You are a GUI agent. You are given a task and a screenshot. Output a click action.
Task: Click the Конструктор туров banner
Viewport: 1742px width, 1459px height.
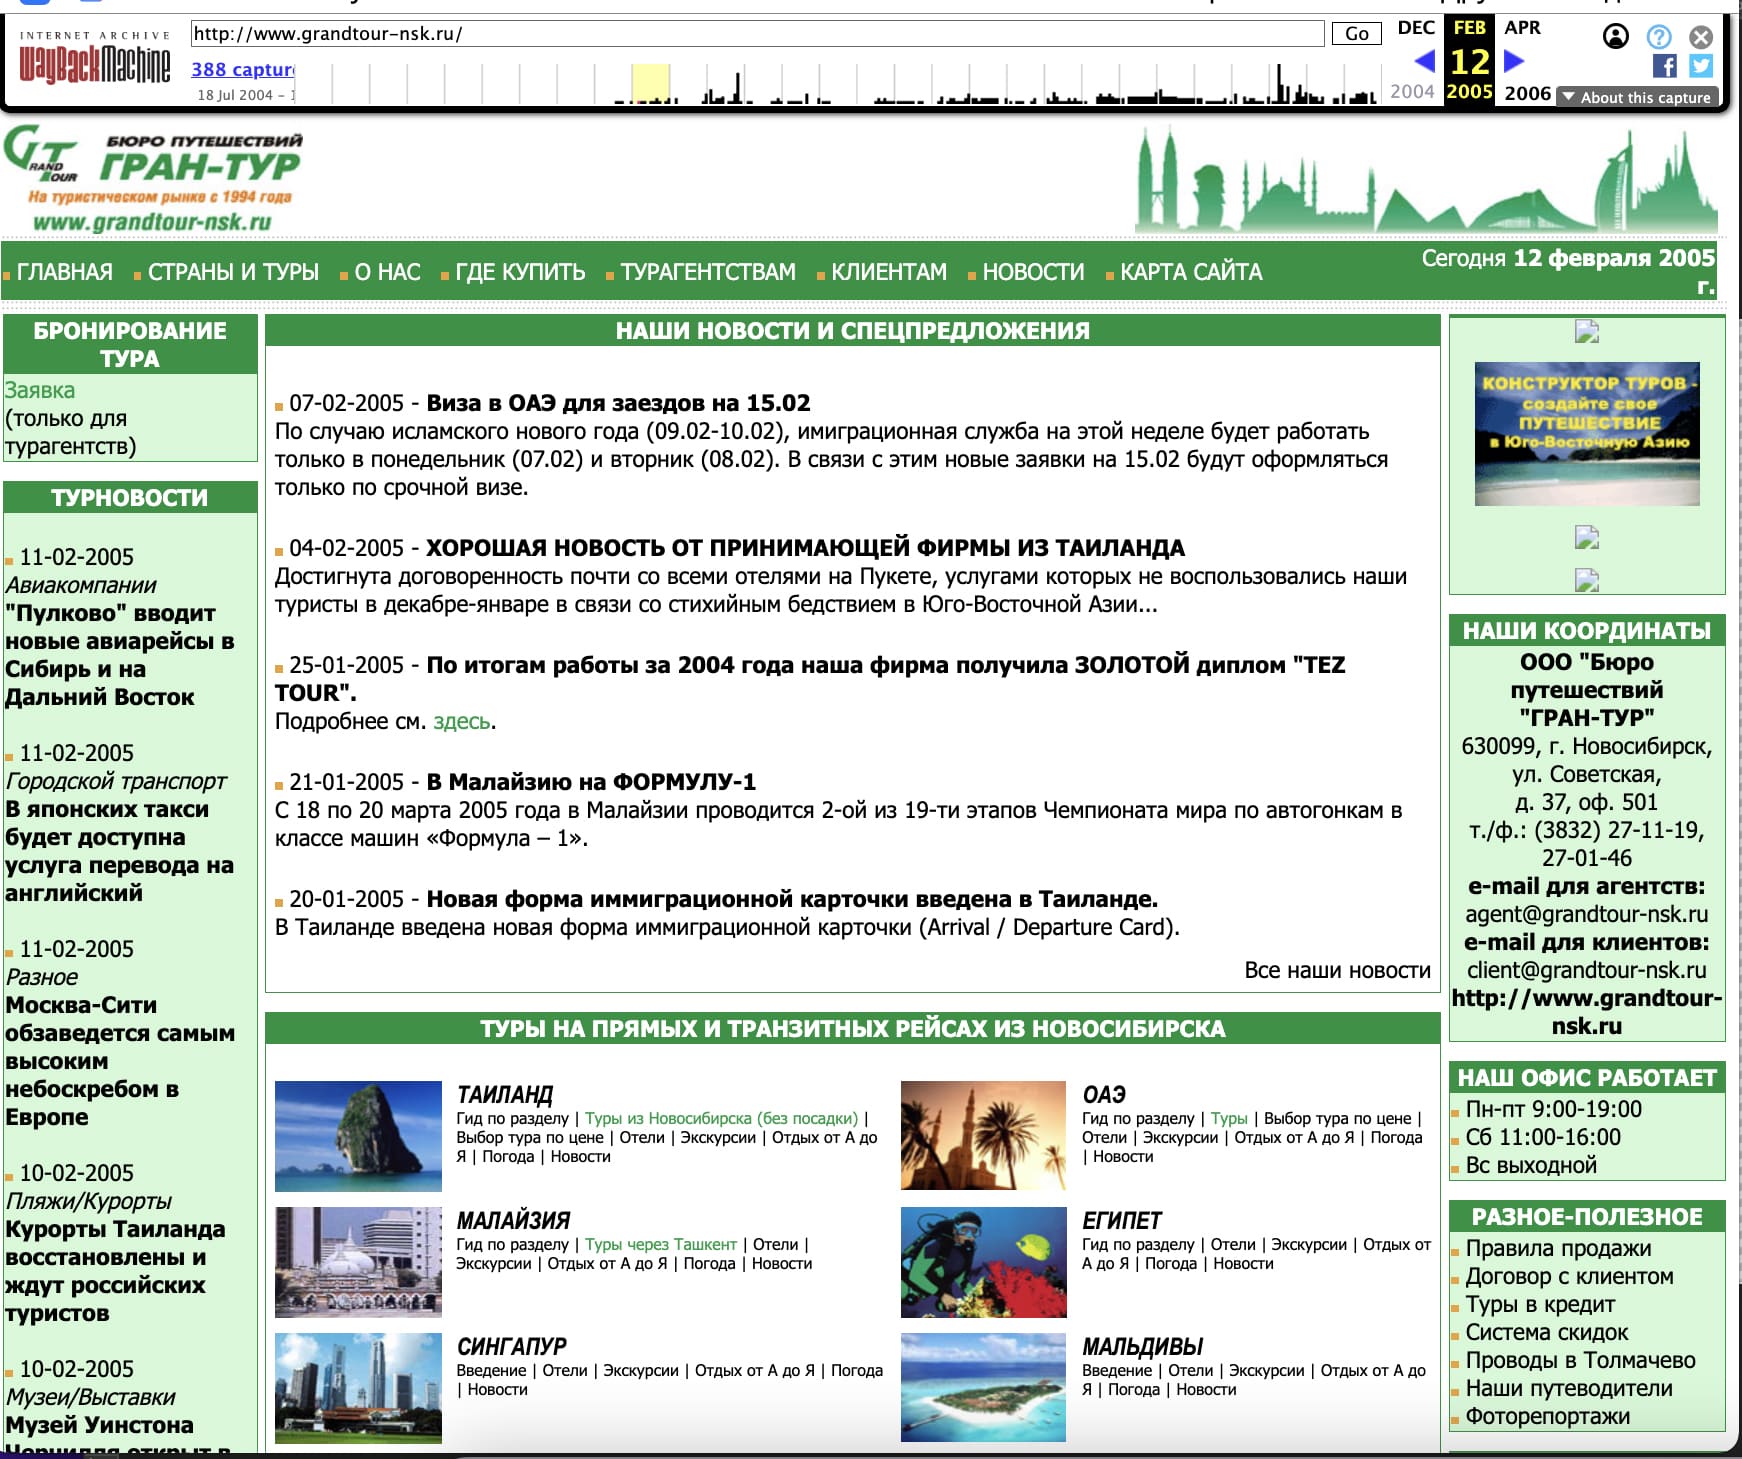1587,434
